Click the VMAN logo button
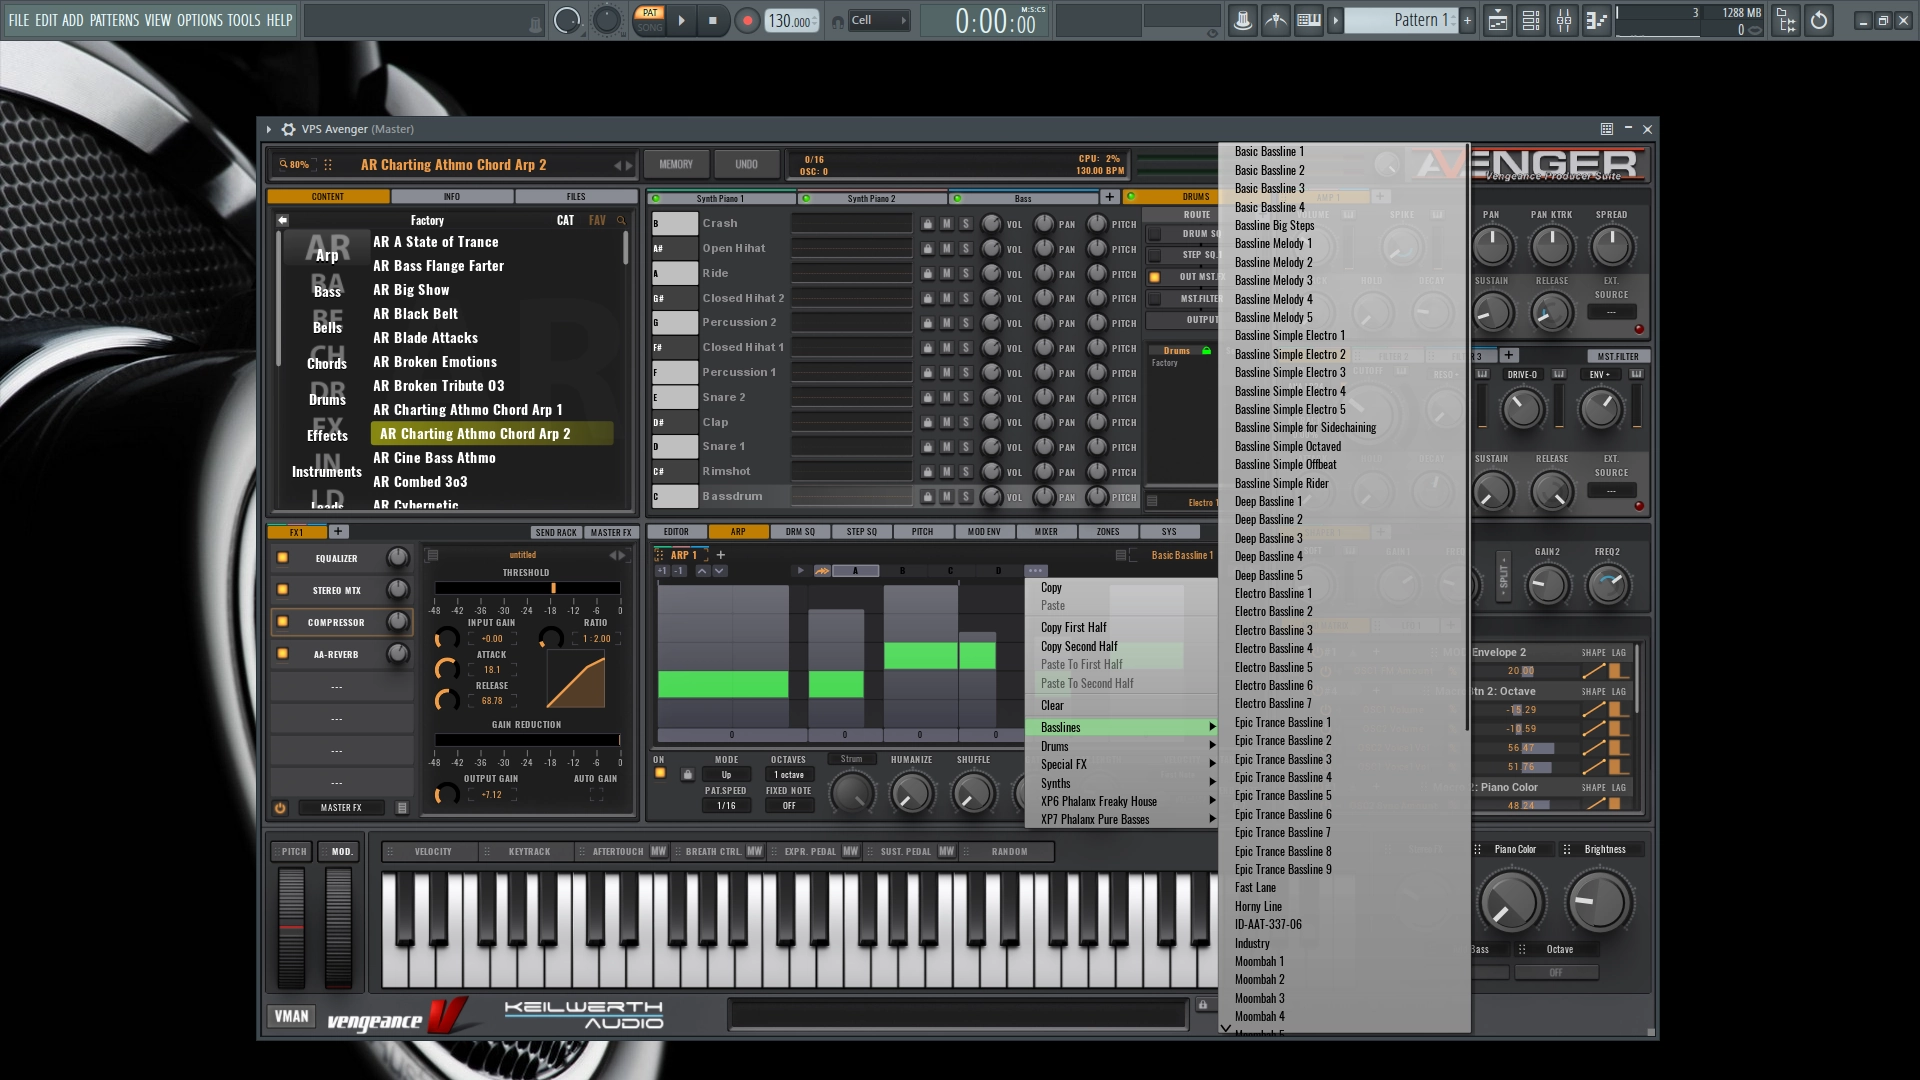This screenshot has width=1920, height=1080. [291, 1017]
